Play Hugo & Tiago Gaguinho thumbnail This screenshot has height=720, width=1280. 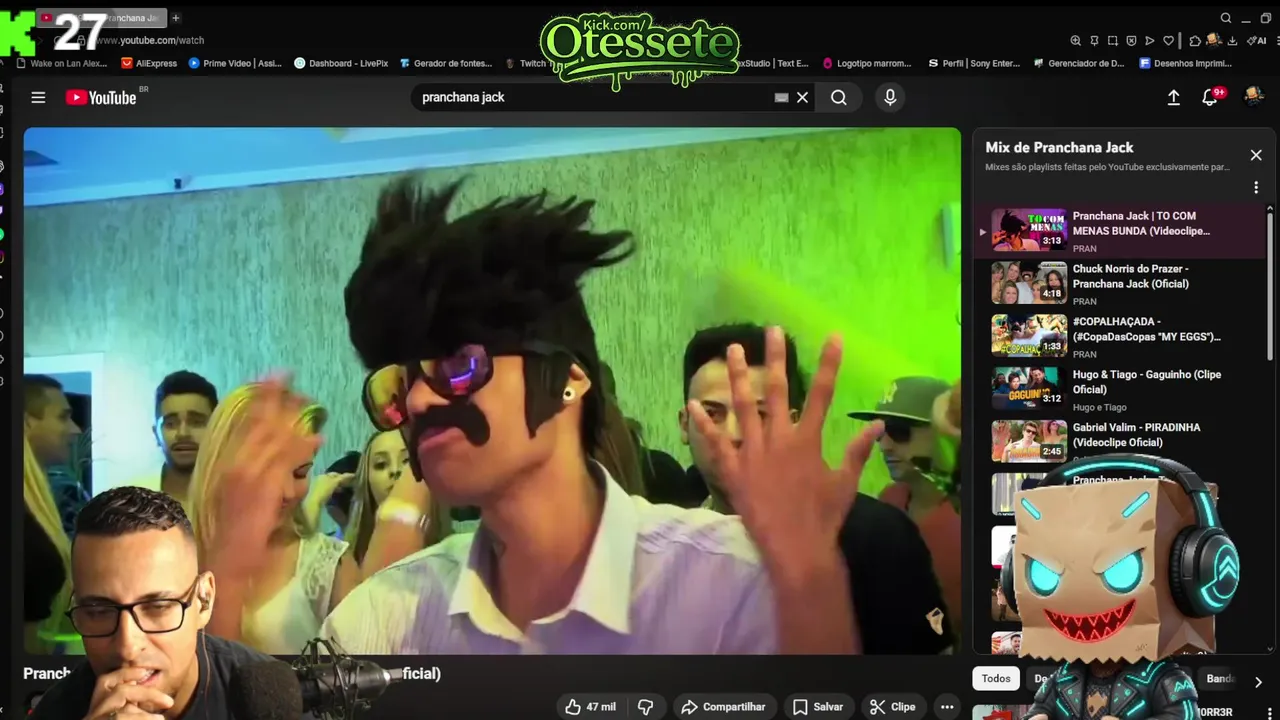click(x=1029, y=388)
